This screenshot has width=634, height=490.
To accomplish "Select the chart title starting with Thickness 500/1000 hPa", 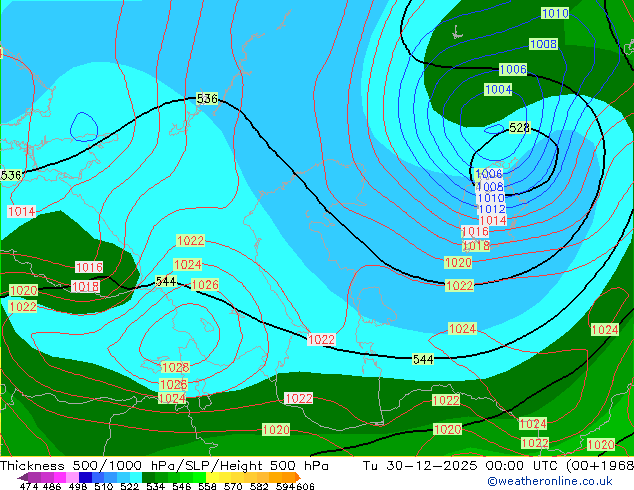I will pos(164,466).
